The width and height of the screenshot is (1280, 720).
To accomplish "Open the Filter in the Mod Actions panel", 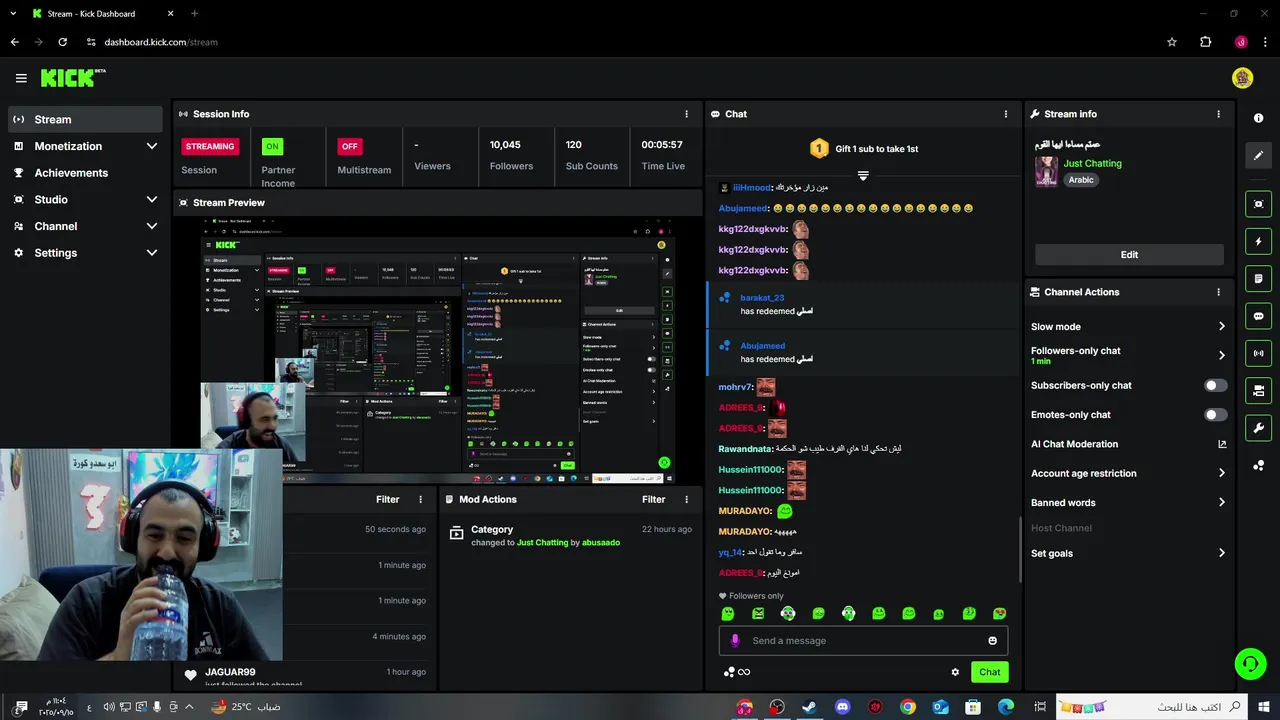I will 654,499.
